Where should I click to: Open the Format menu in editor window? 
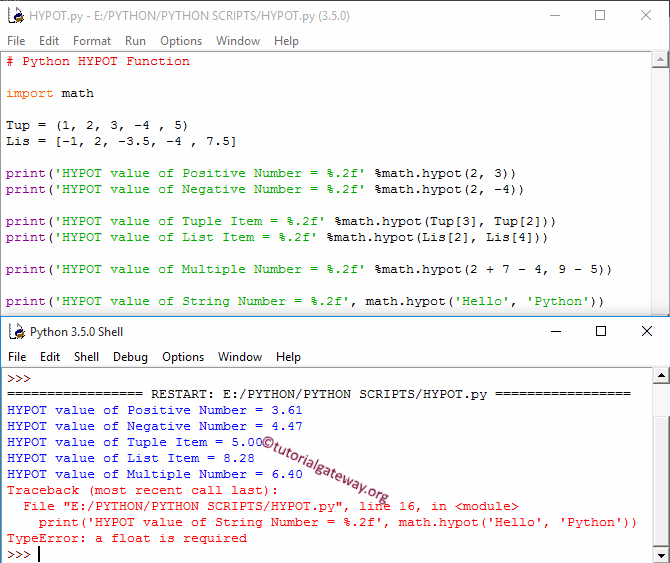click(x=92, y=41)
